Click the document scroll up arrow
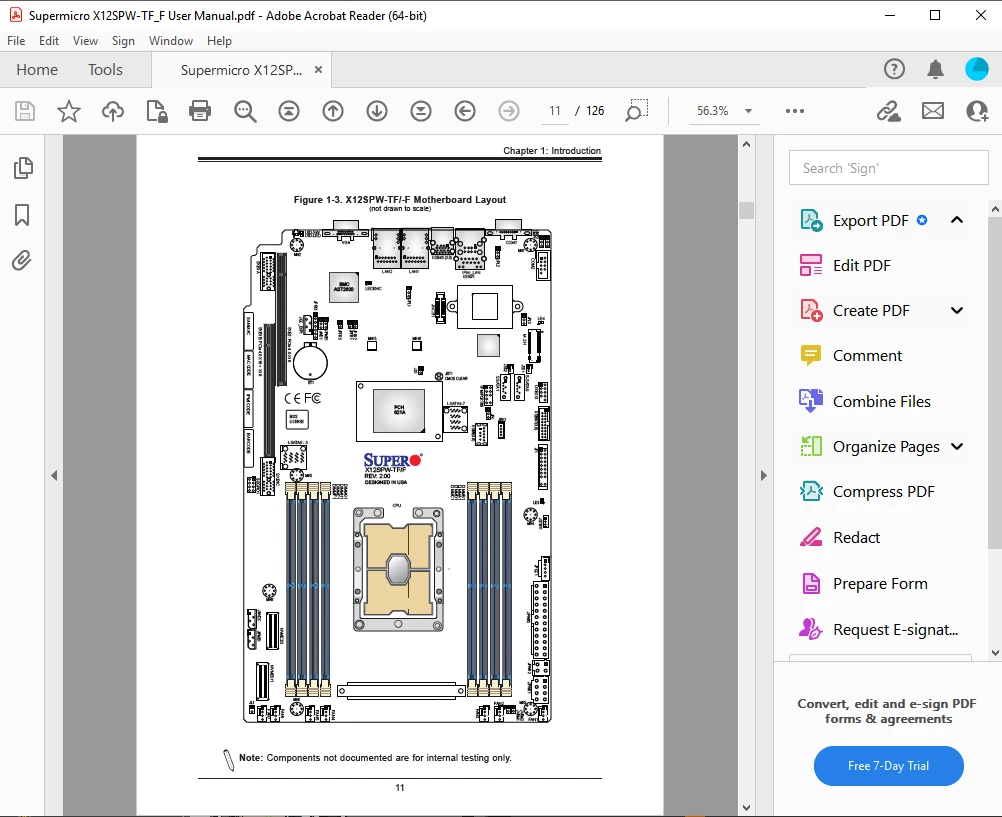This screenshot has width=1002, height=817. click(x=746, y=144)
